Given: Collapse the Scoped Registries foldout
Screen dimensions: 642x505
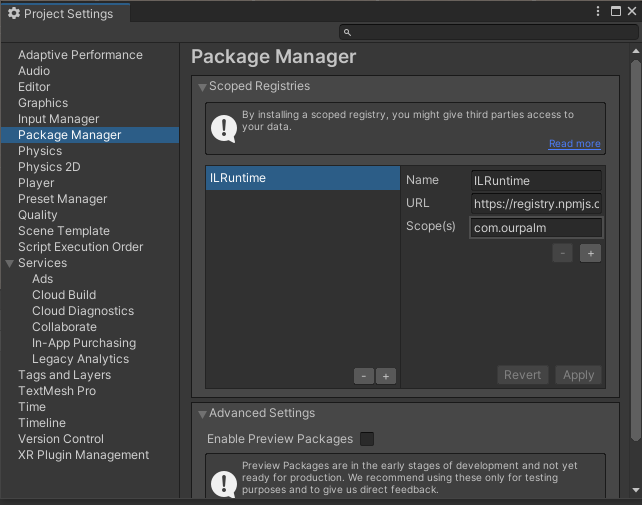Looking at the screenshot, I should pyautogui.click(x=202, y=87).
